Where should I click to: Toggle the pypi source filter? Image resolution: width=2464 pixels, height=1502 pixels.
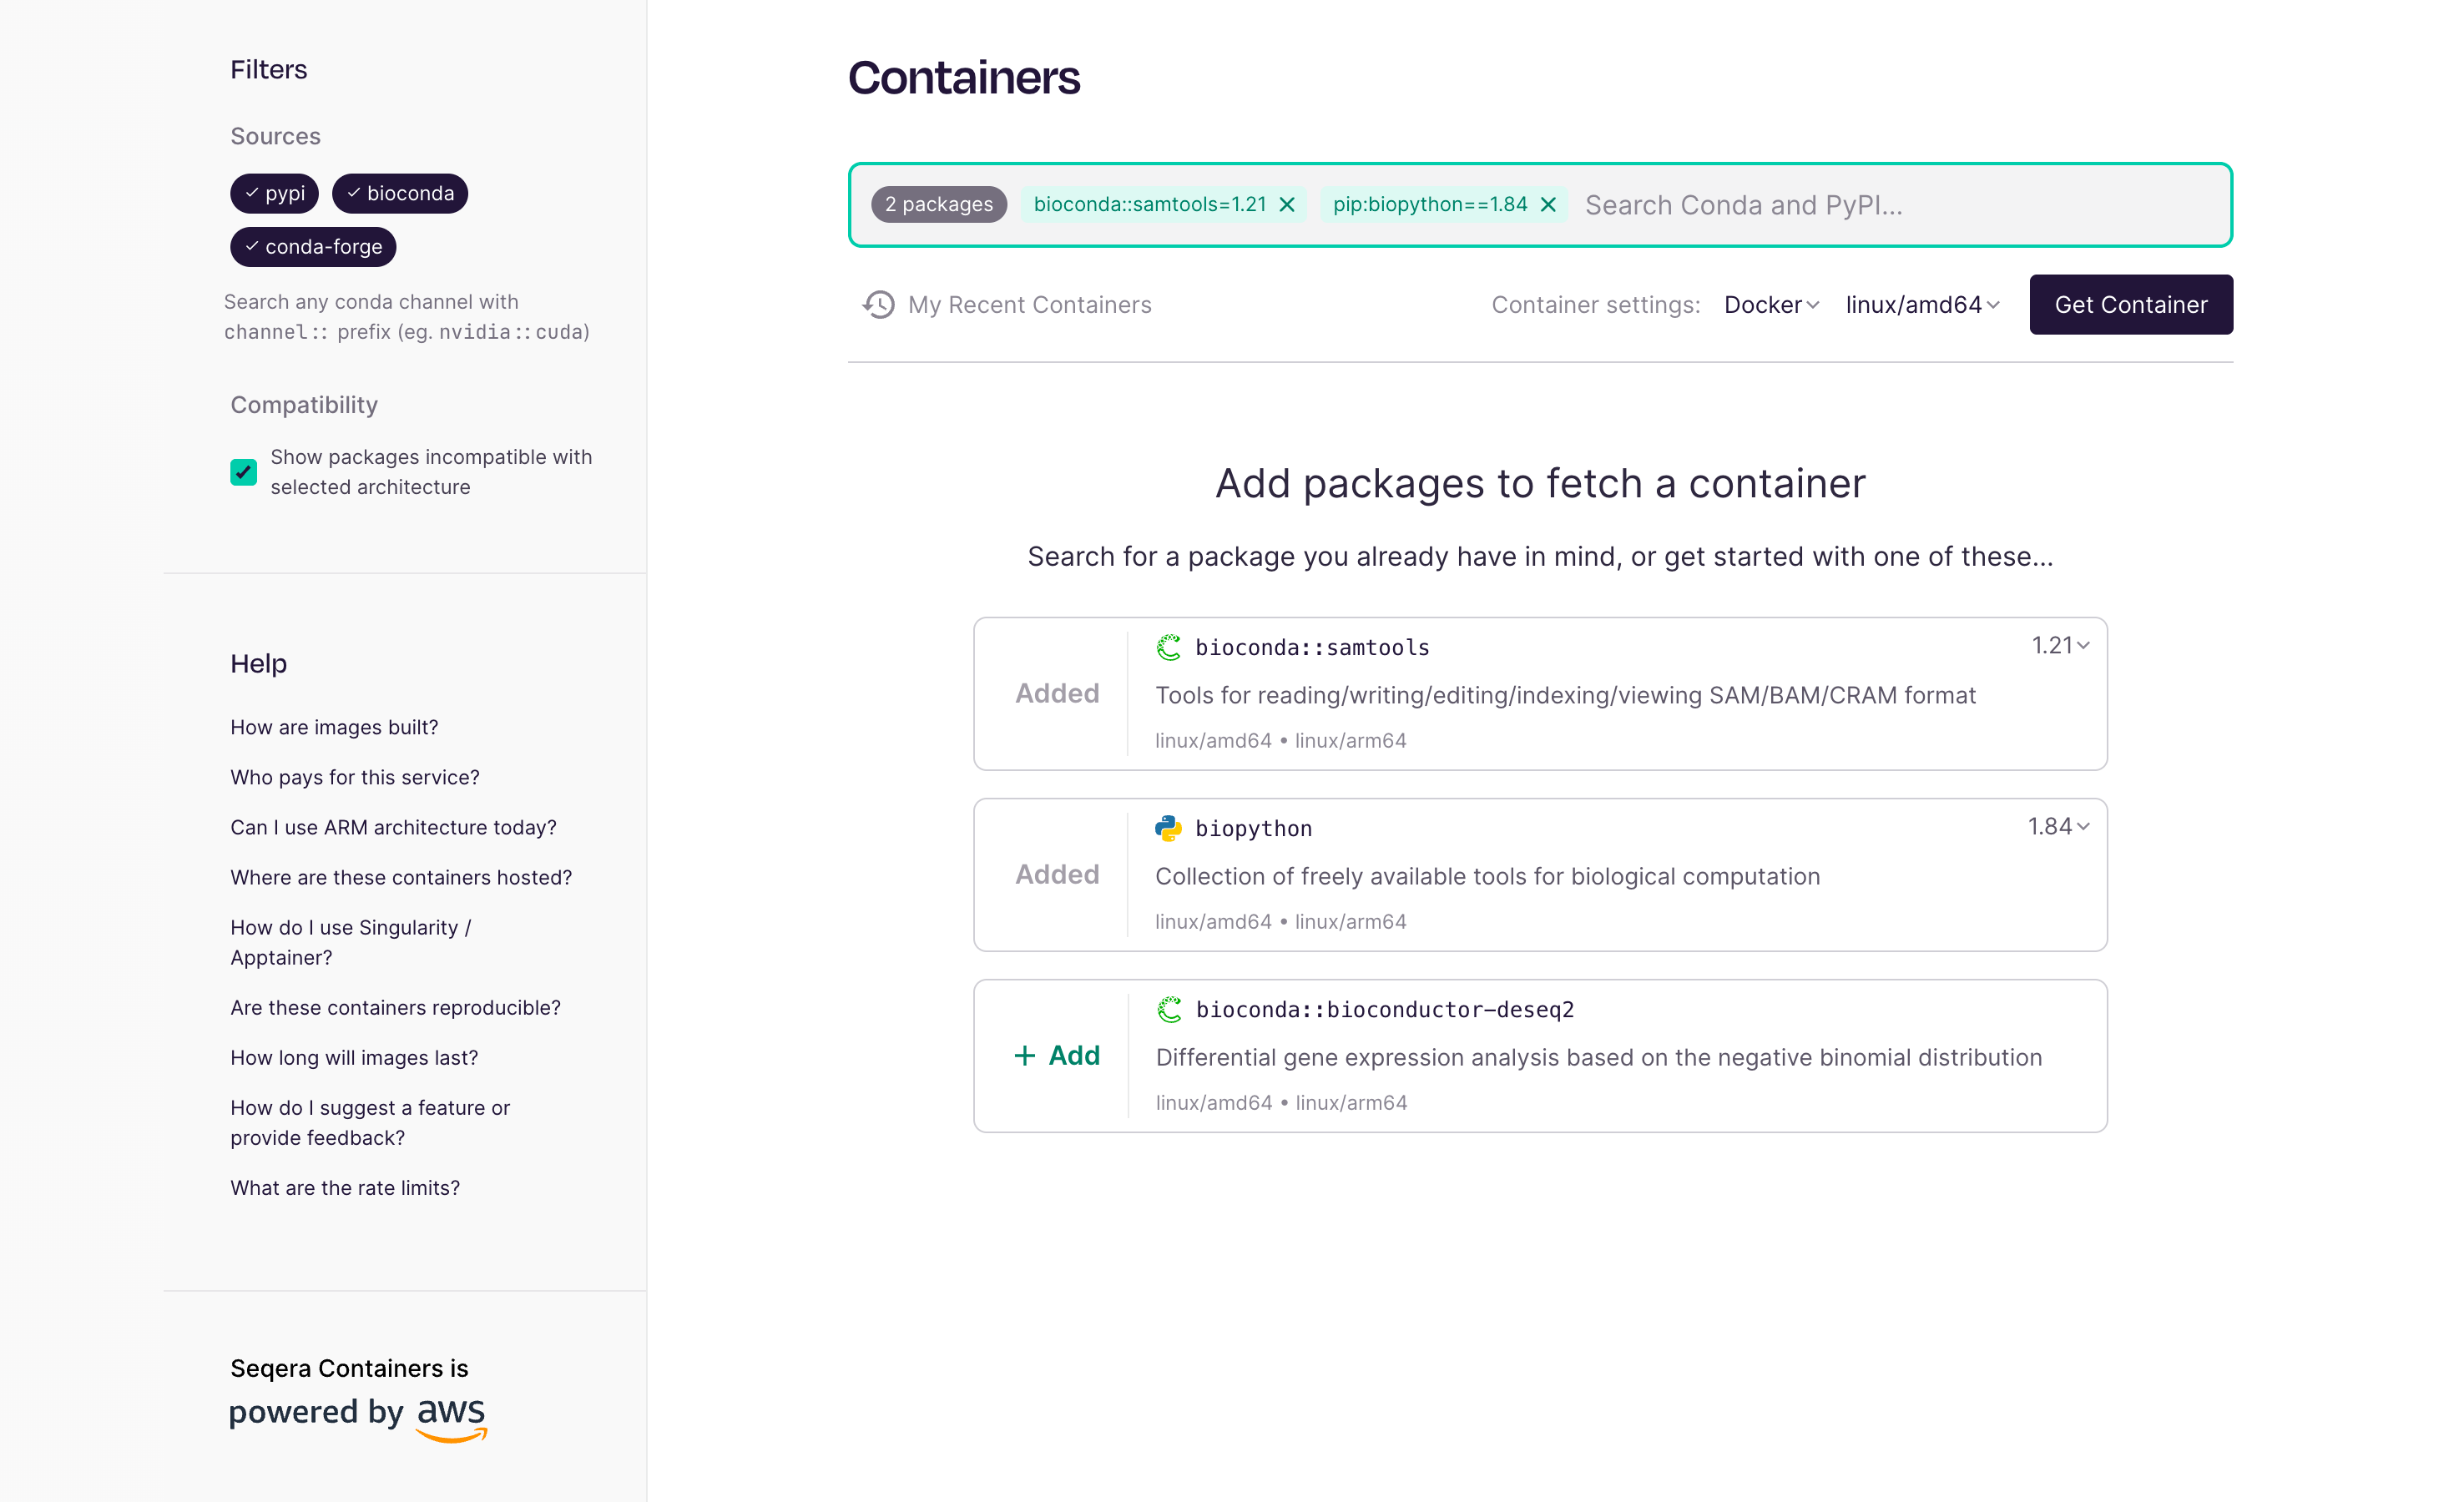[x=275, y=194]
